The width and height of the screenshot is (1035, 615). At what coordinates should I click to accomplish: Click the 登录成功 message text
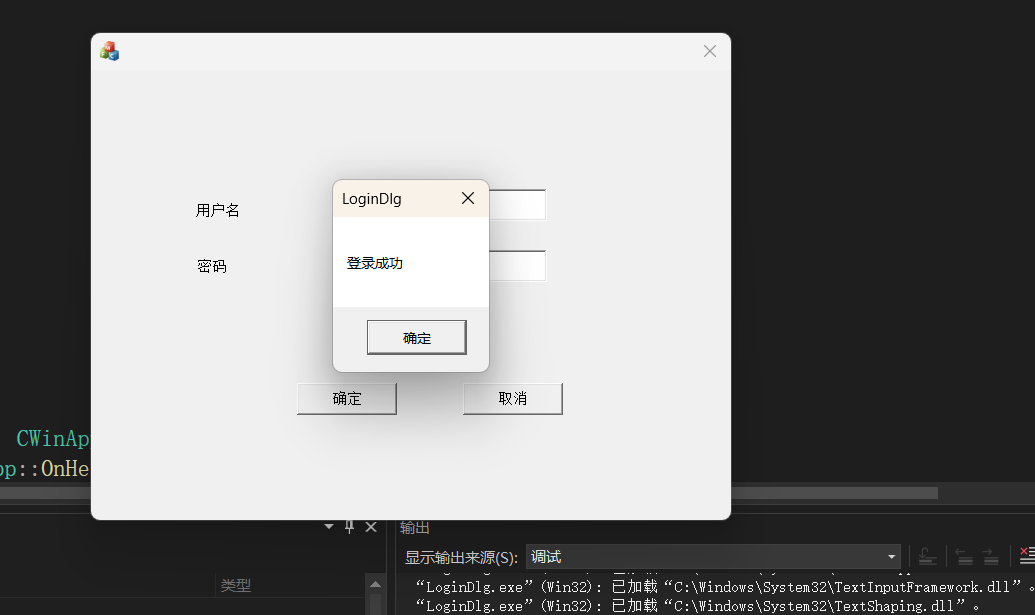(x=374, y=263)
